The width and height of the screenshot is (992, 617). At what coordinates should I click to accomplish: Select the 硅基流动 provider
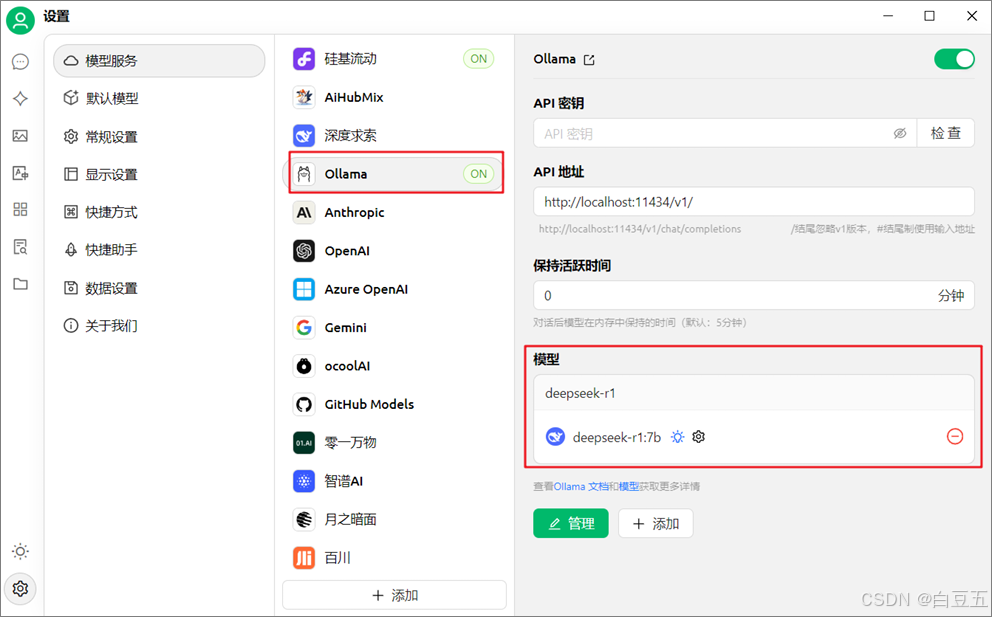coord(394,59)
